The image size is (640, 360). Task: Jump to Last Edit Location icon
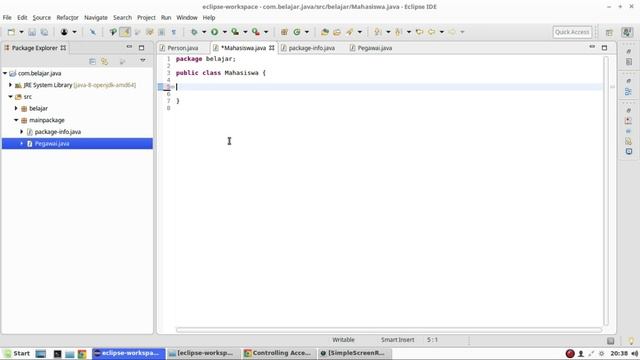tap(419, 32)
